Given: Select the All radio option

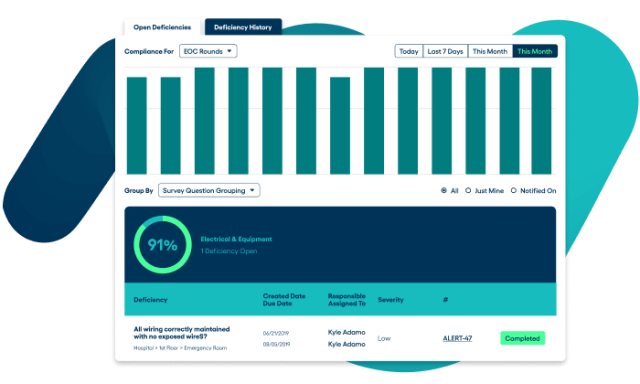Looking at the screenshot, I should click(444, 191).
